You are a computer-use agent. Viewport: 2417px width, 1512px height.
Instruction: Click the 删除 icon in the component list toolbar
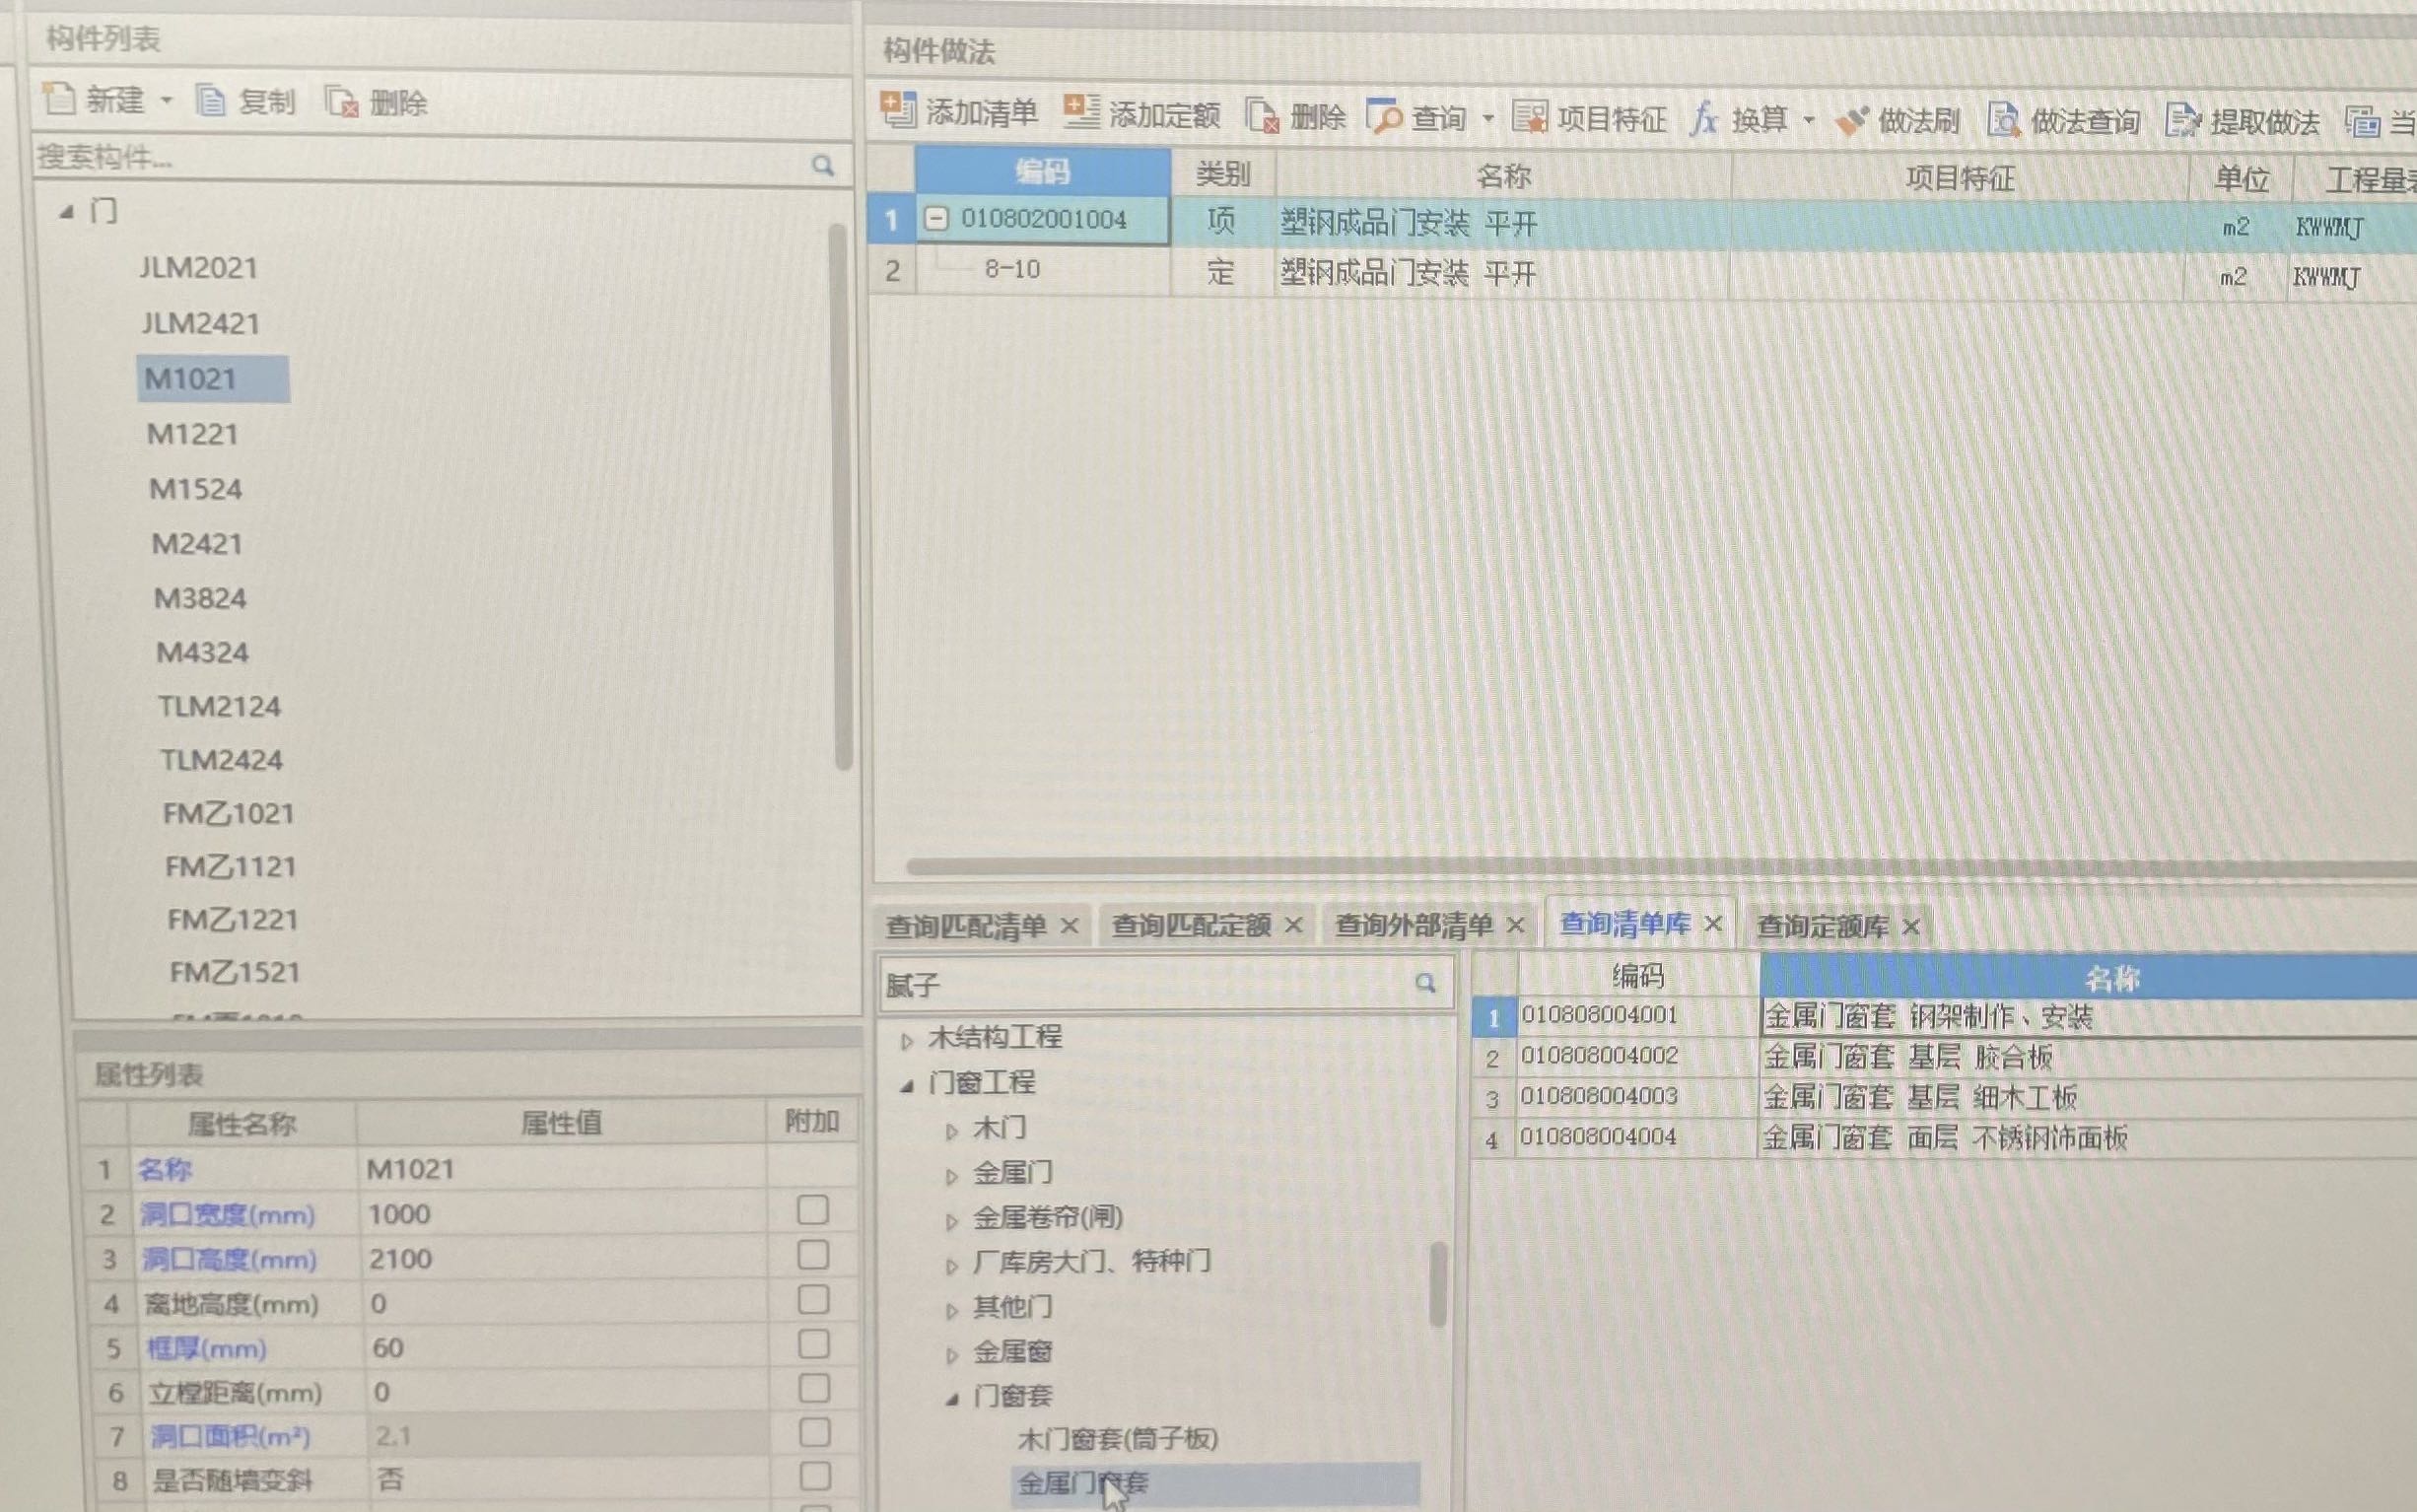point(341,102)
